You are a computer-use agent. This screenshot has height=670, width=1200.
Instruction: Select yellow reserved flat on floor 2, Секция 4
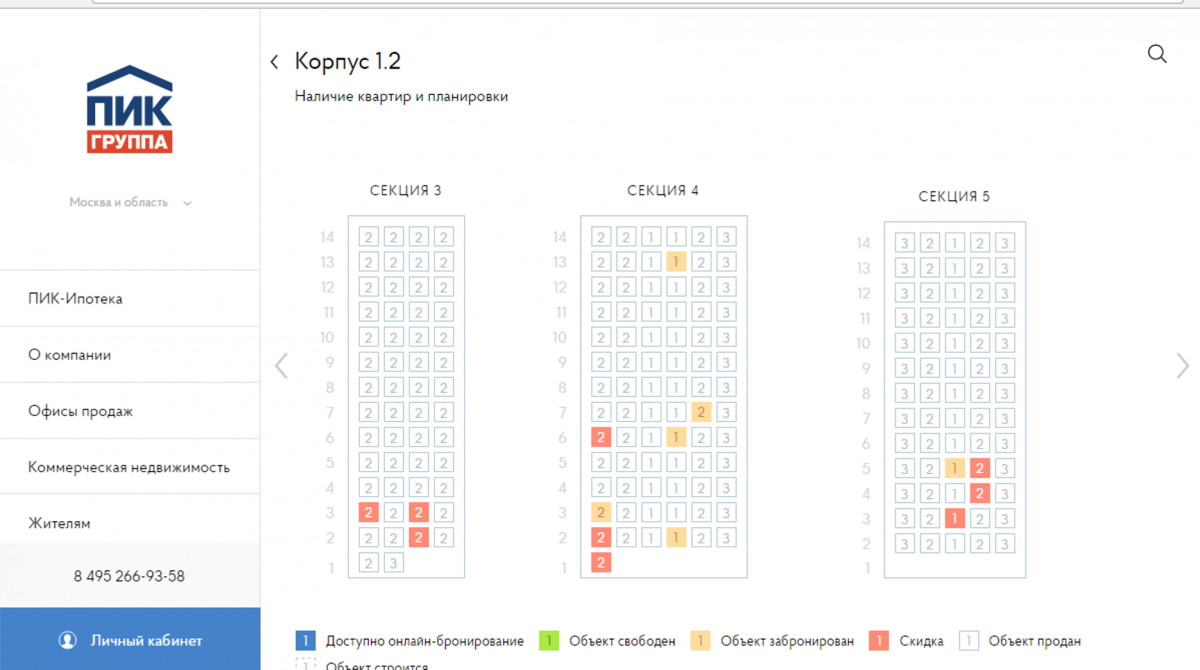pyautogui.click(x=676, y=538)
